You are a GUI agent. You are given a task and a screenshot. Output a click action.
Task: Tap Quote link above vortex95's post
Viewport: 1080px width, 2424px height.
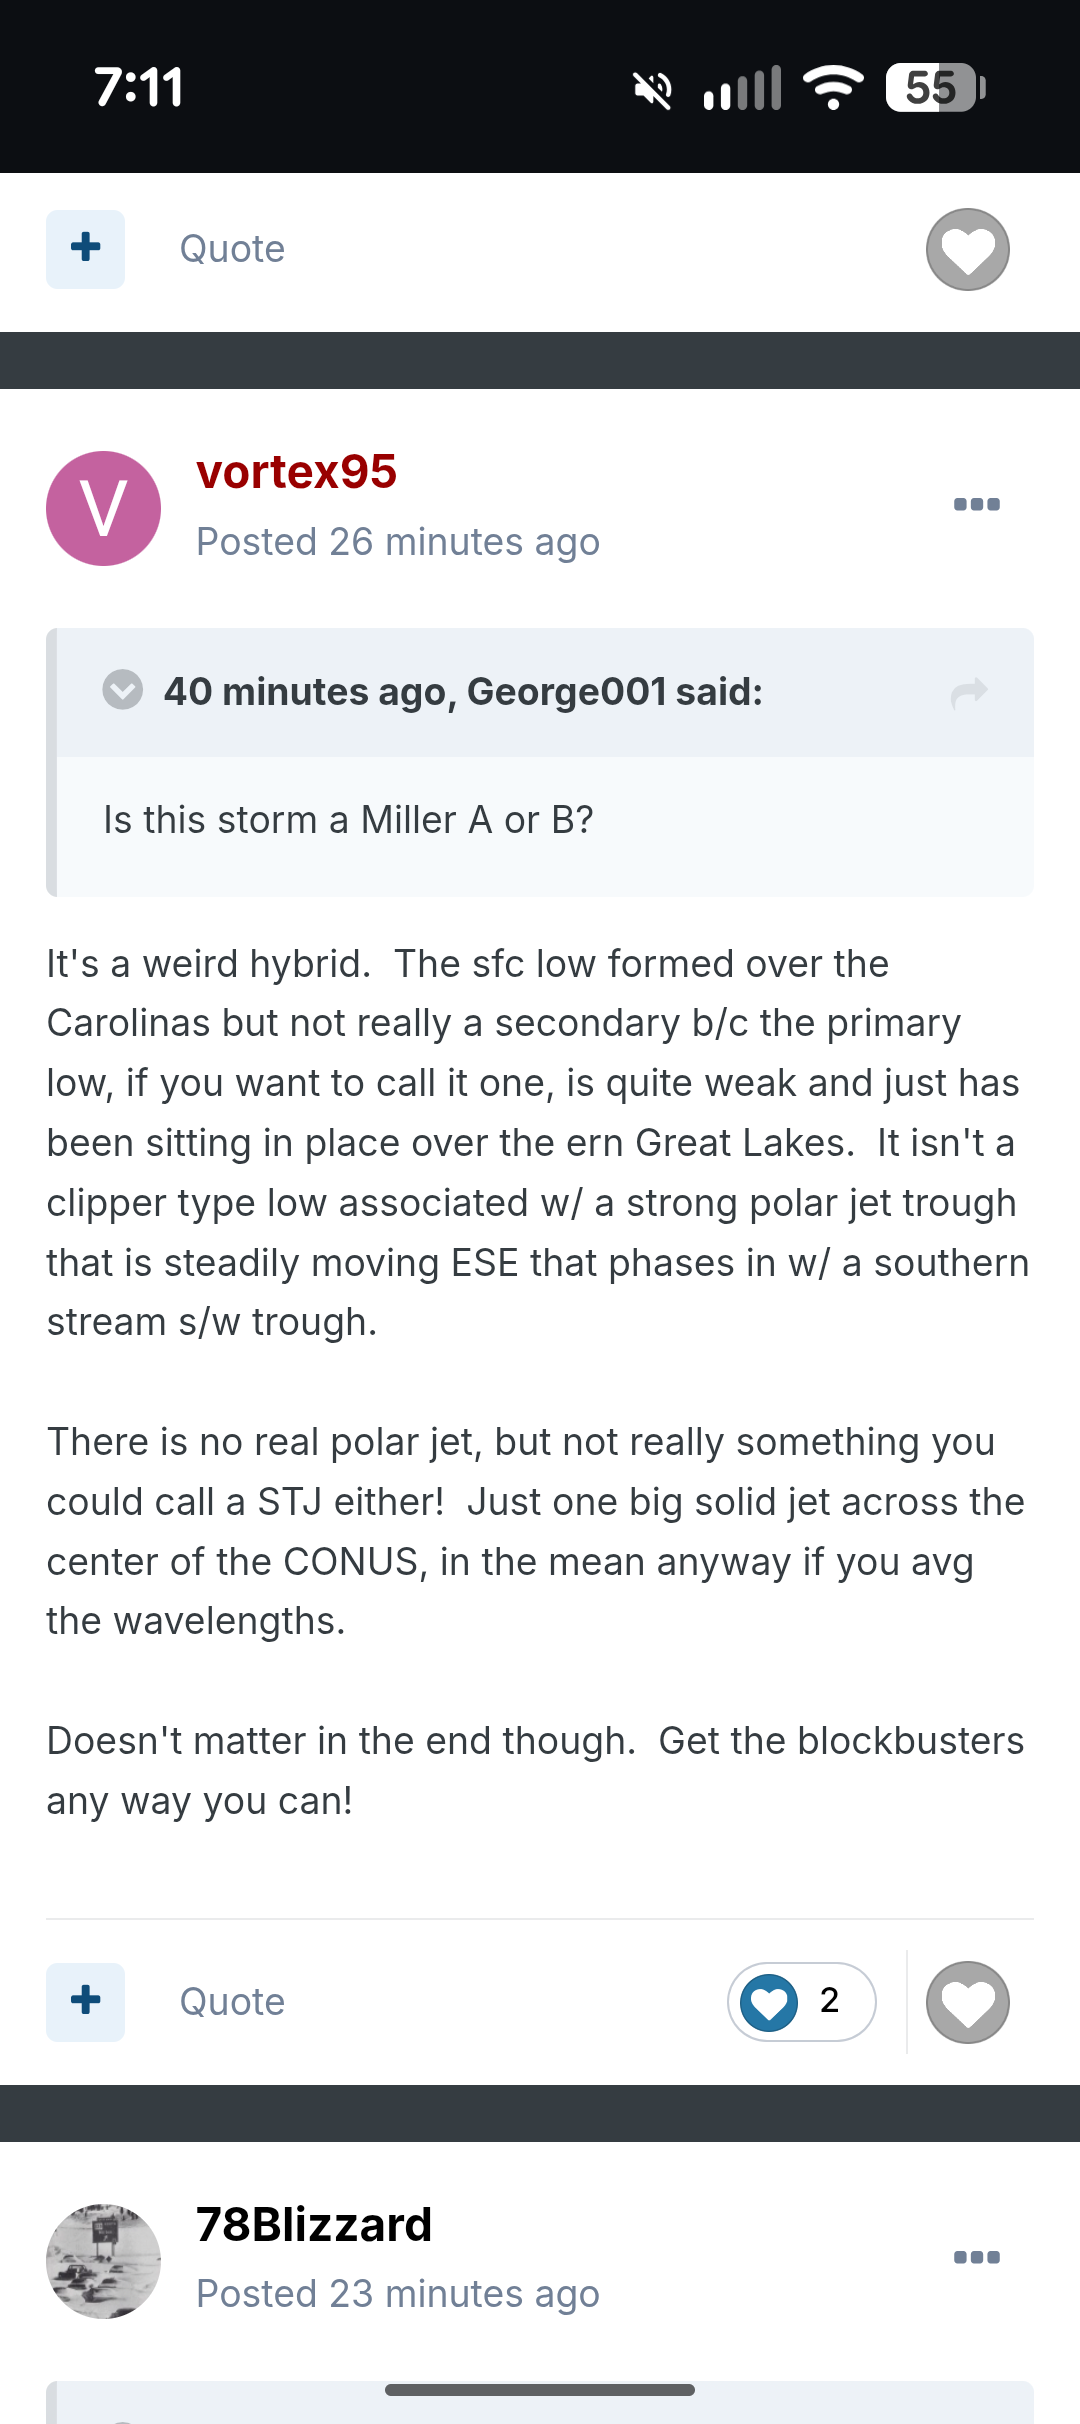[232, 249]
